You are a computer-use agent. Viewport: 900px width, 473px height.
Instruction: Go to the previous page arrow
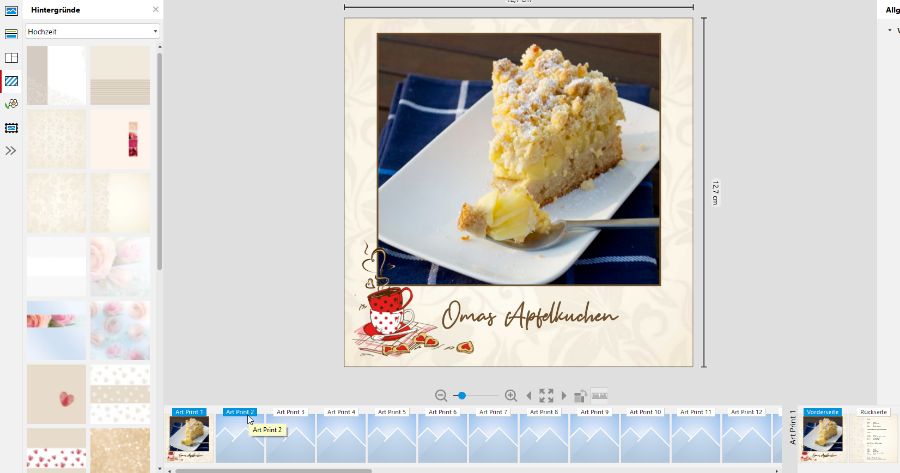coord(529,396)
